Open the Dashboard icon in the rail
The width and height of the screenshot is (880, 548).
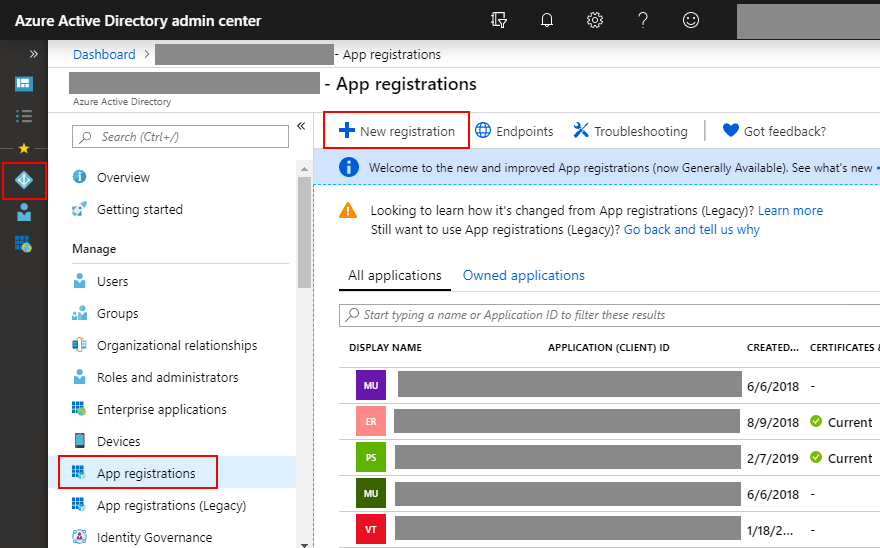[24, 84]
